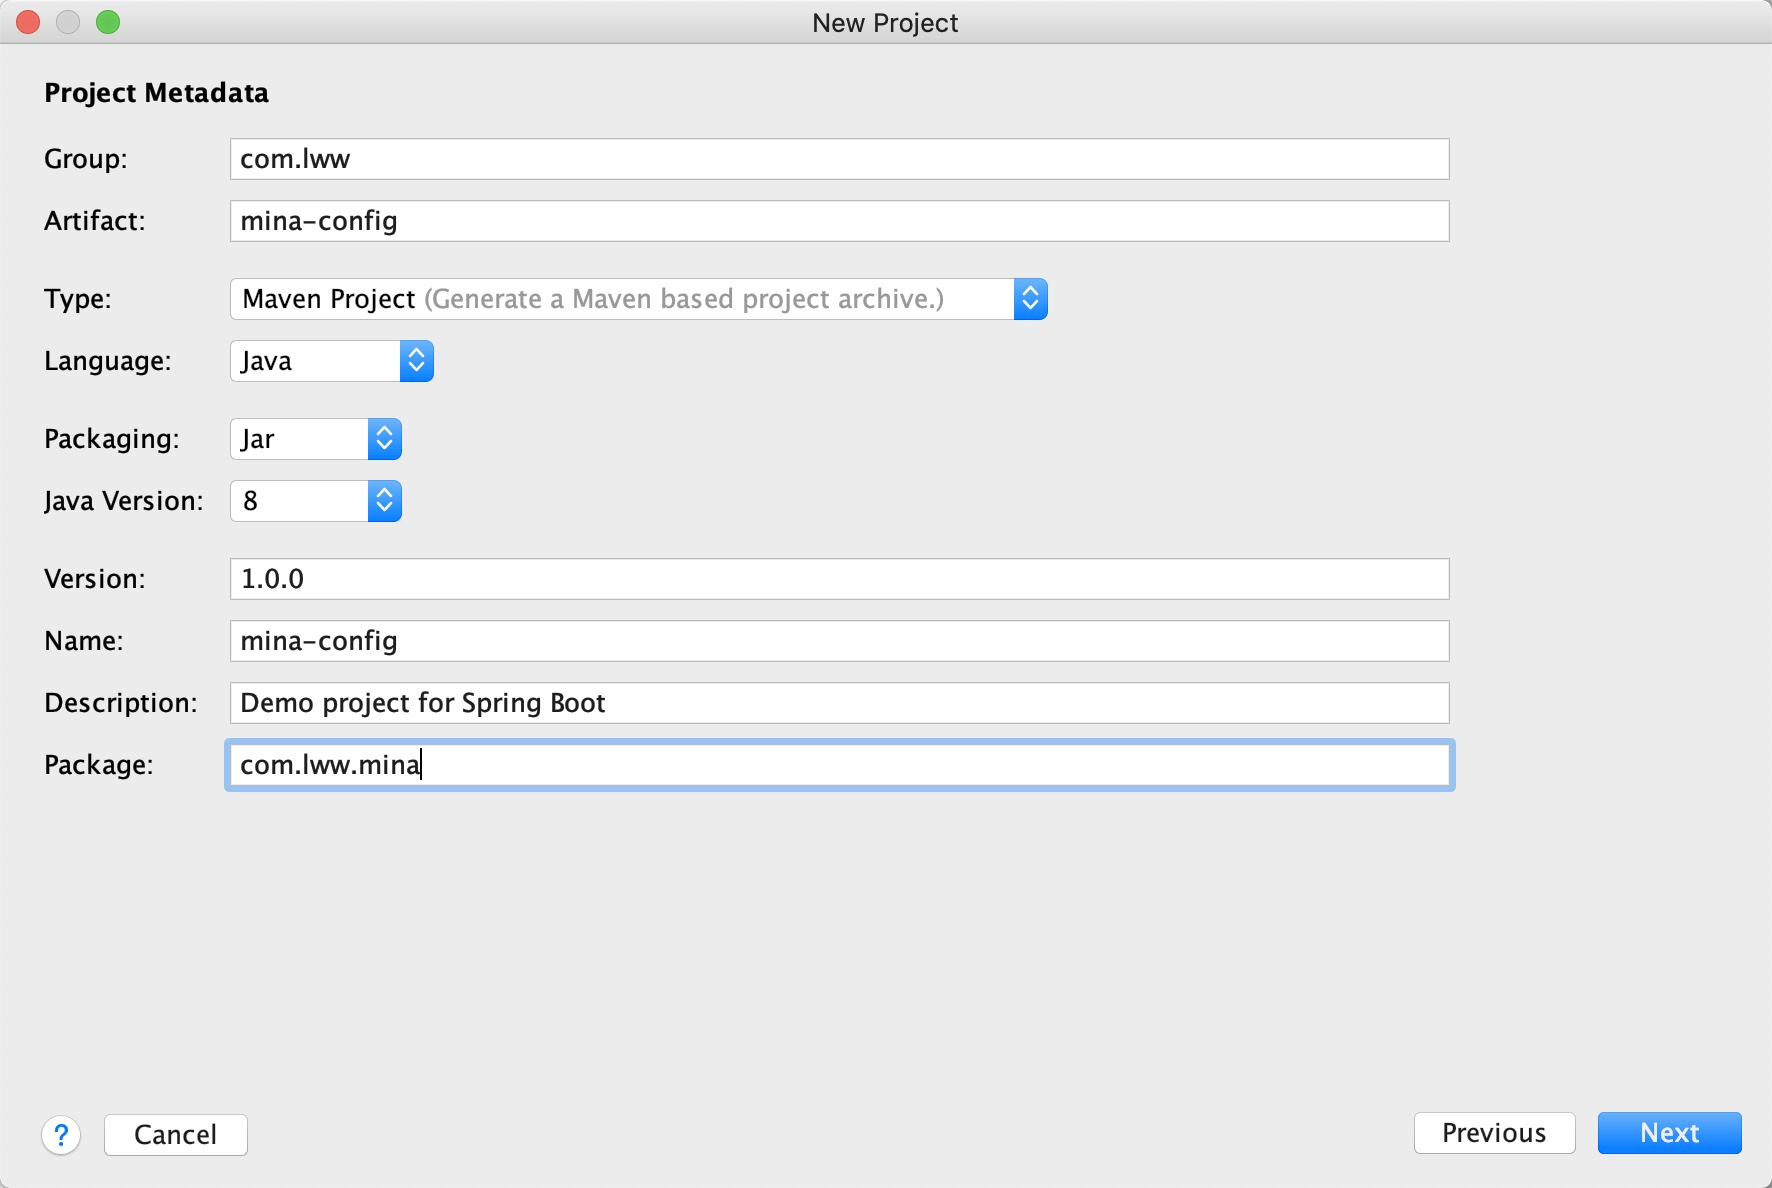
Task: Maximize the New Project dialog
Action: coord(108,22)
